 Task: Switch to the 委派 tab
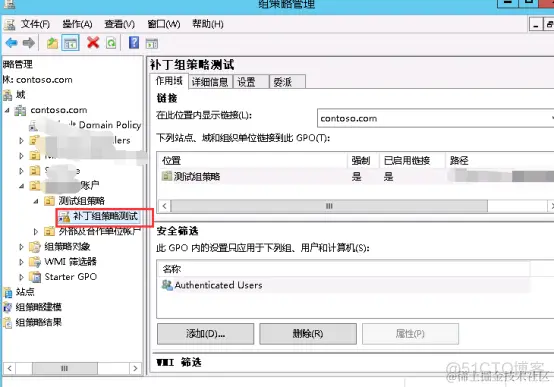pos(287,82)
